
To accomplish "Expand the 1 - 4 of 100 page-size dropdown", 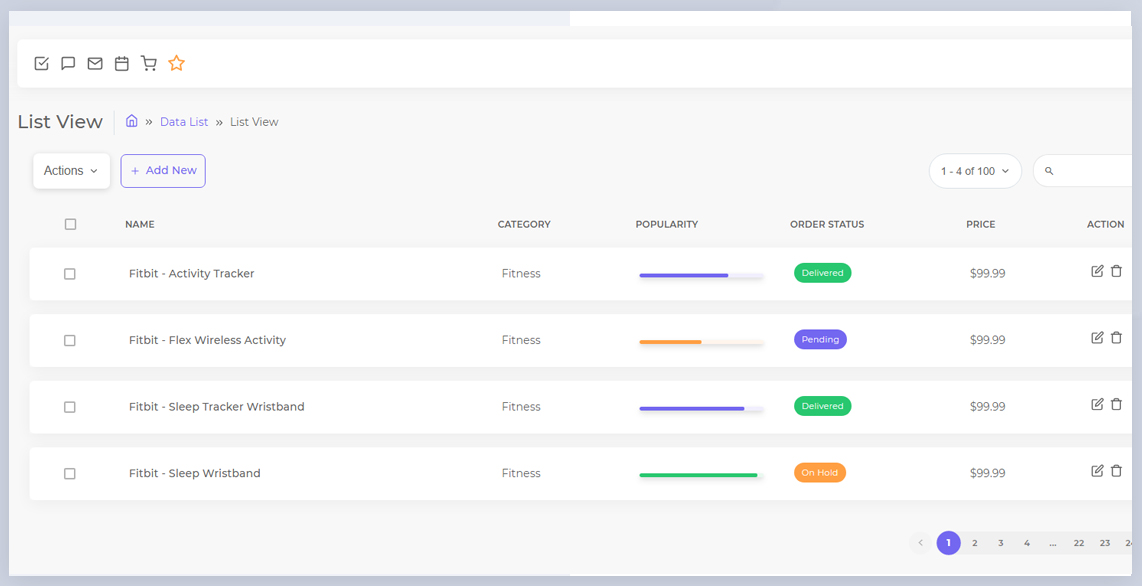I will click(x=975, y=171).
